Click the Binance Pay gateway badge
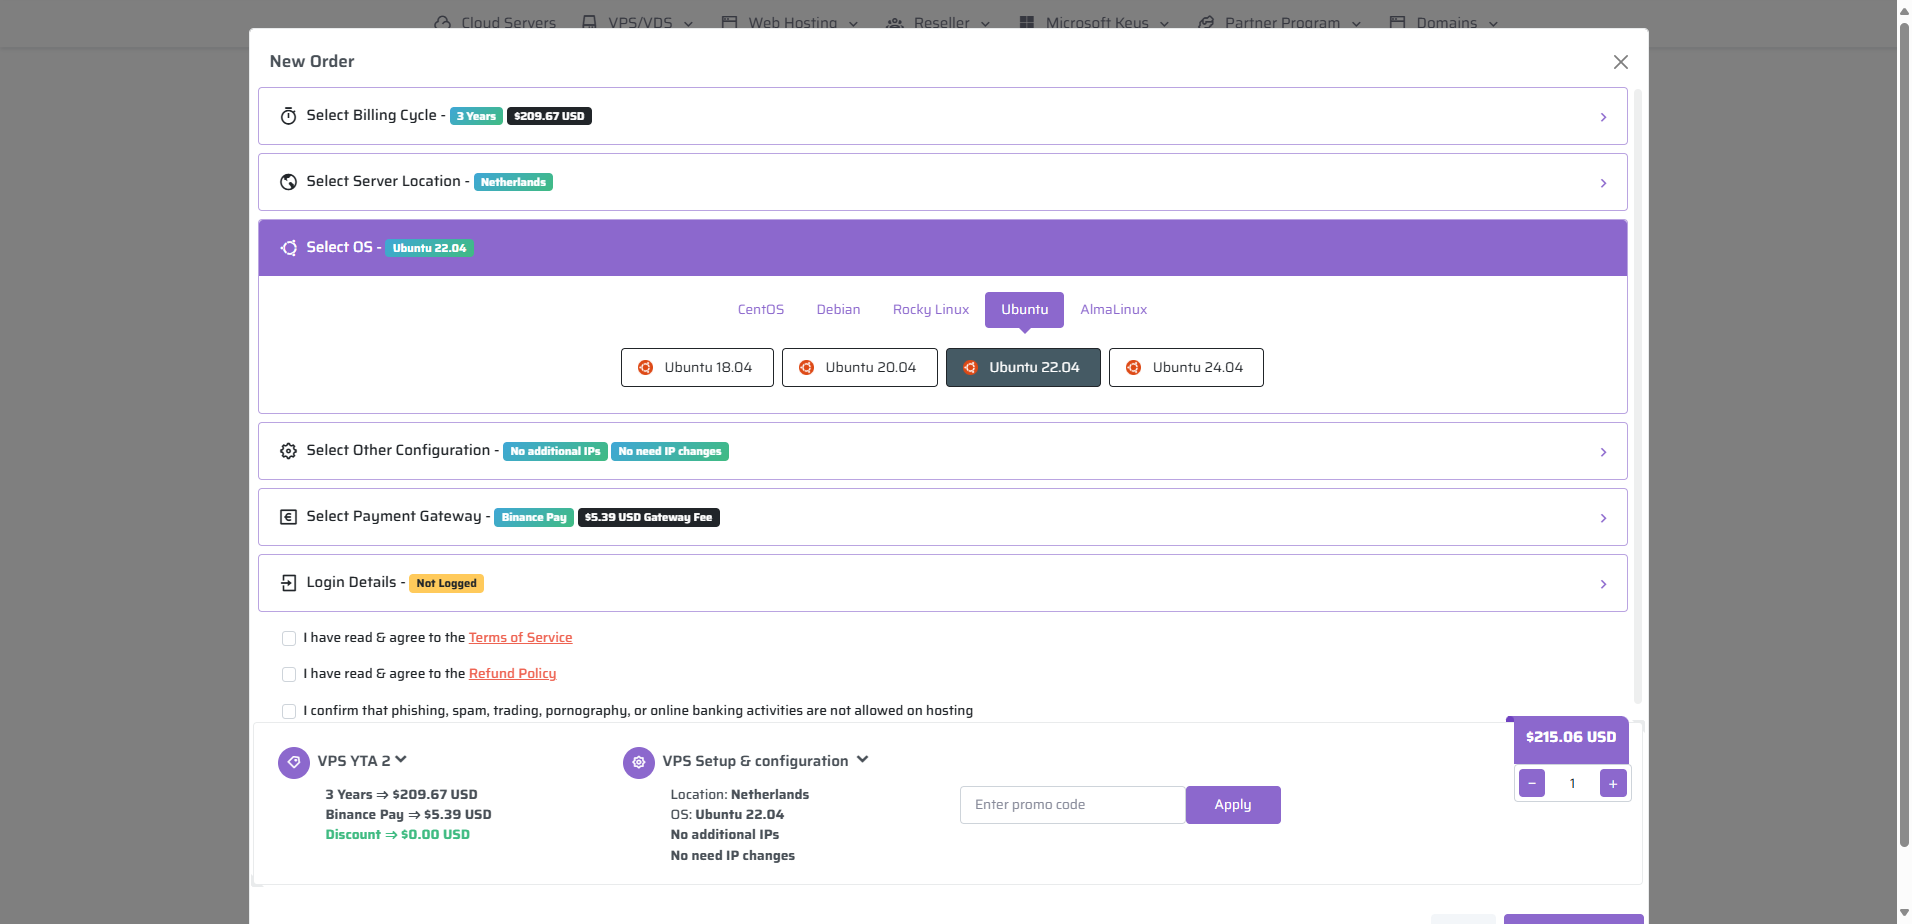Viewport: 1912px width, 924px height. (x=534, y=517)
